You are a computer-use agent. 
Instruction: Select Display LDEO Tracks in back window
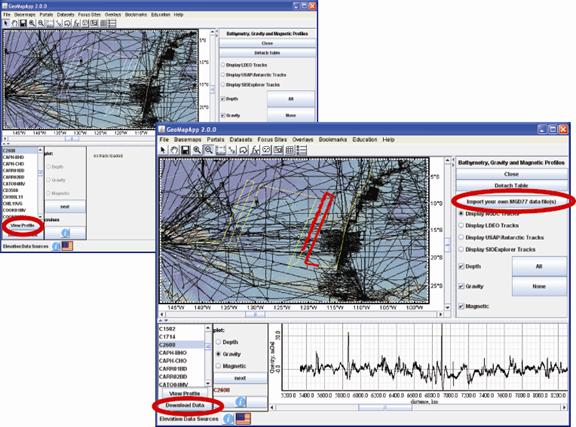[x=223, y=65]
